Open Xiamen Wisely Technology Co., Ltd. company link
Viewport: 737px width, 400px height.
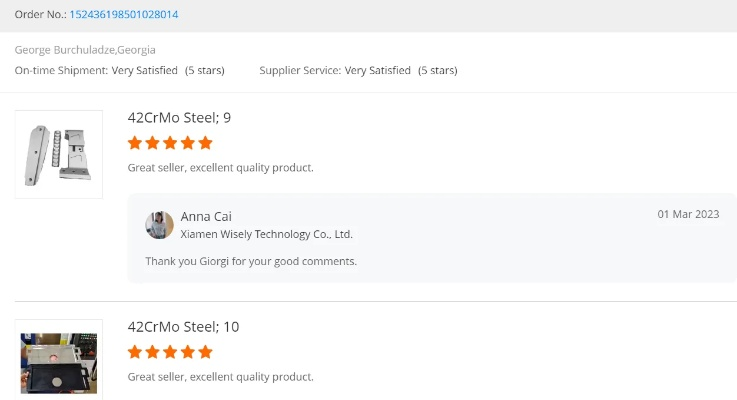(266, 235)
